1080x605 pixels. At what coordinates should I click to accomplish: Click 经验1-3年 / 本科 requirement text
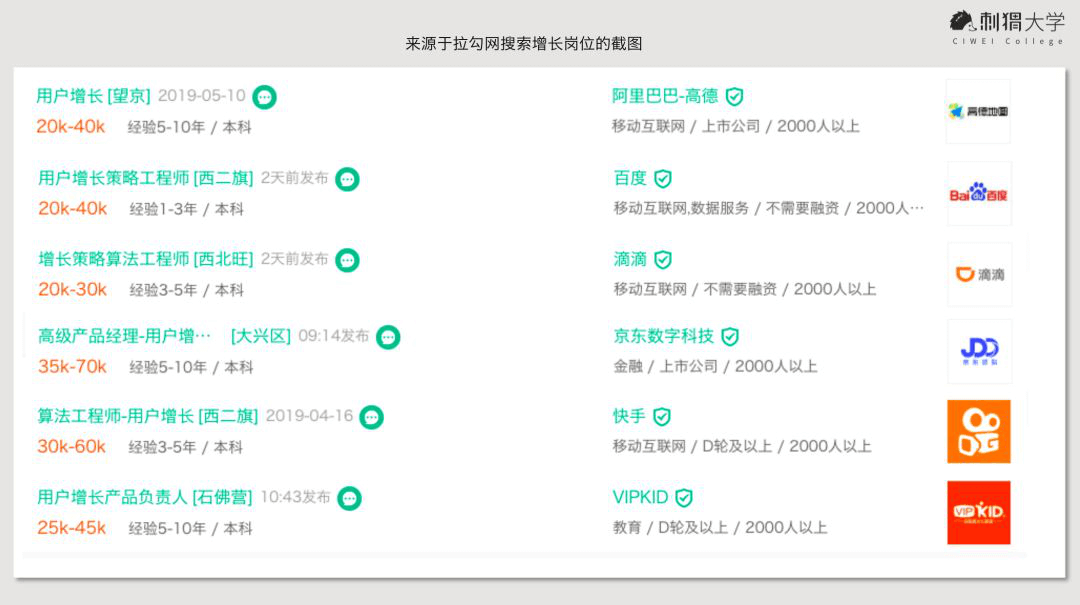pyautogui.click(x=187, y=209)
